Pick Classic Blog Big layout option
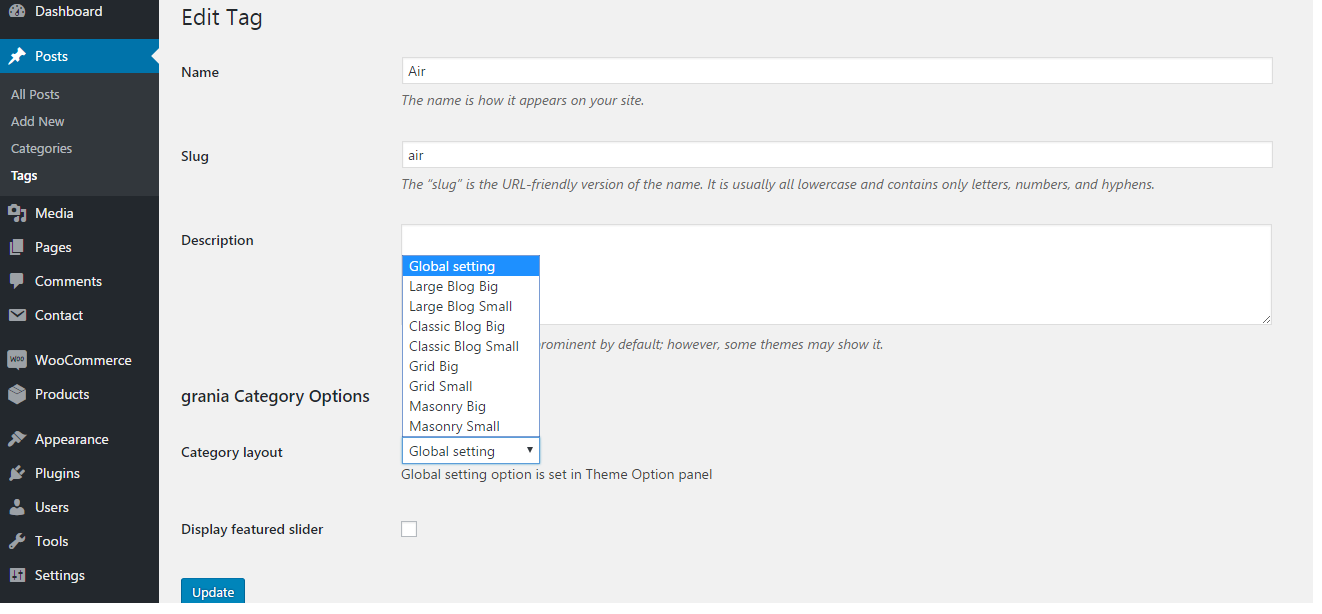This screenshot has height=614, width=1322. [x=456, y=326]
